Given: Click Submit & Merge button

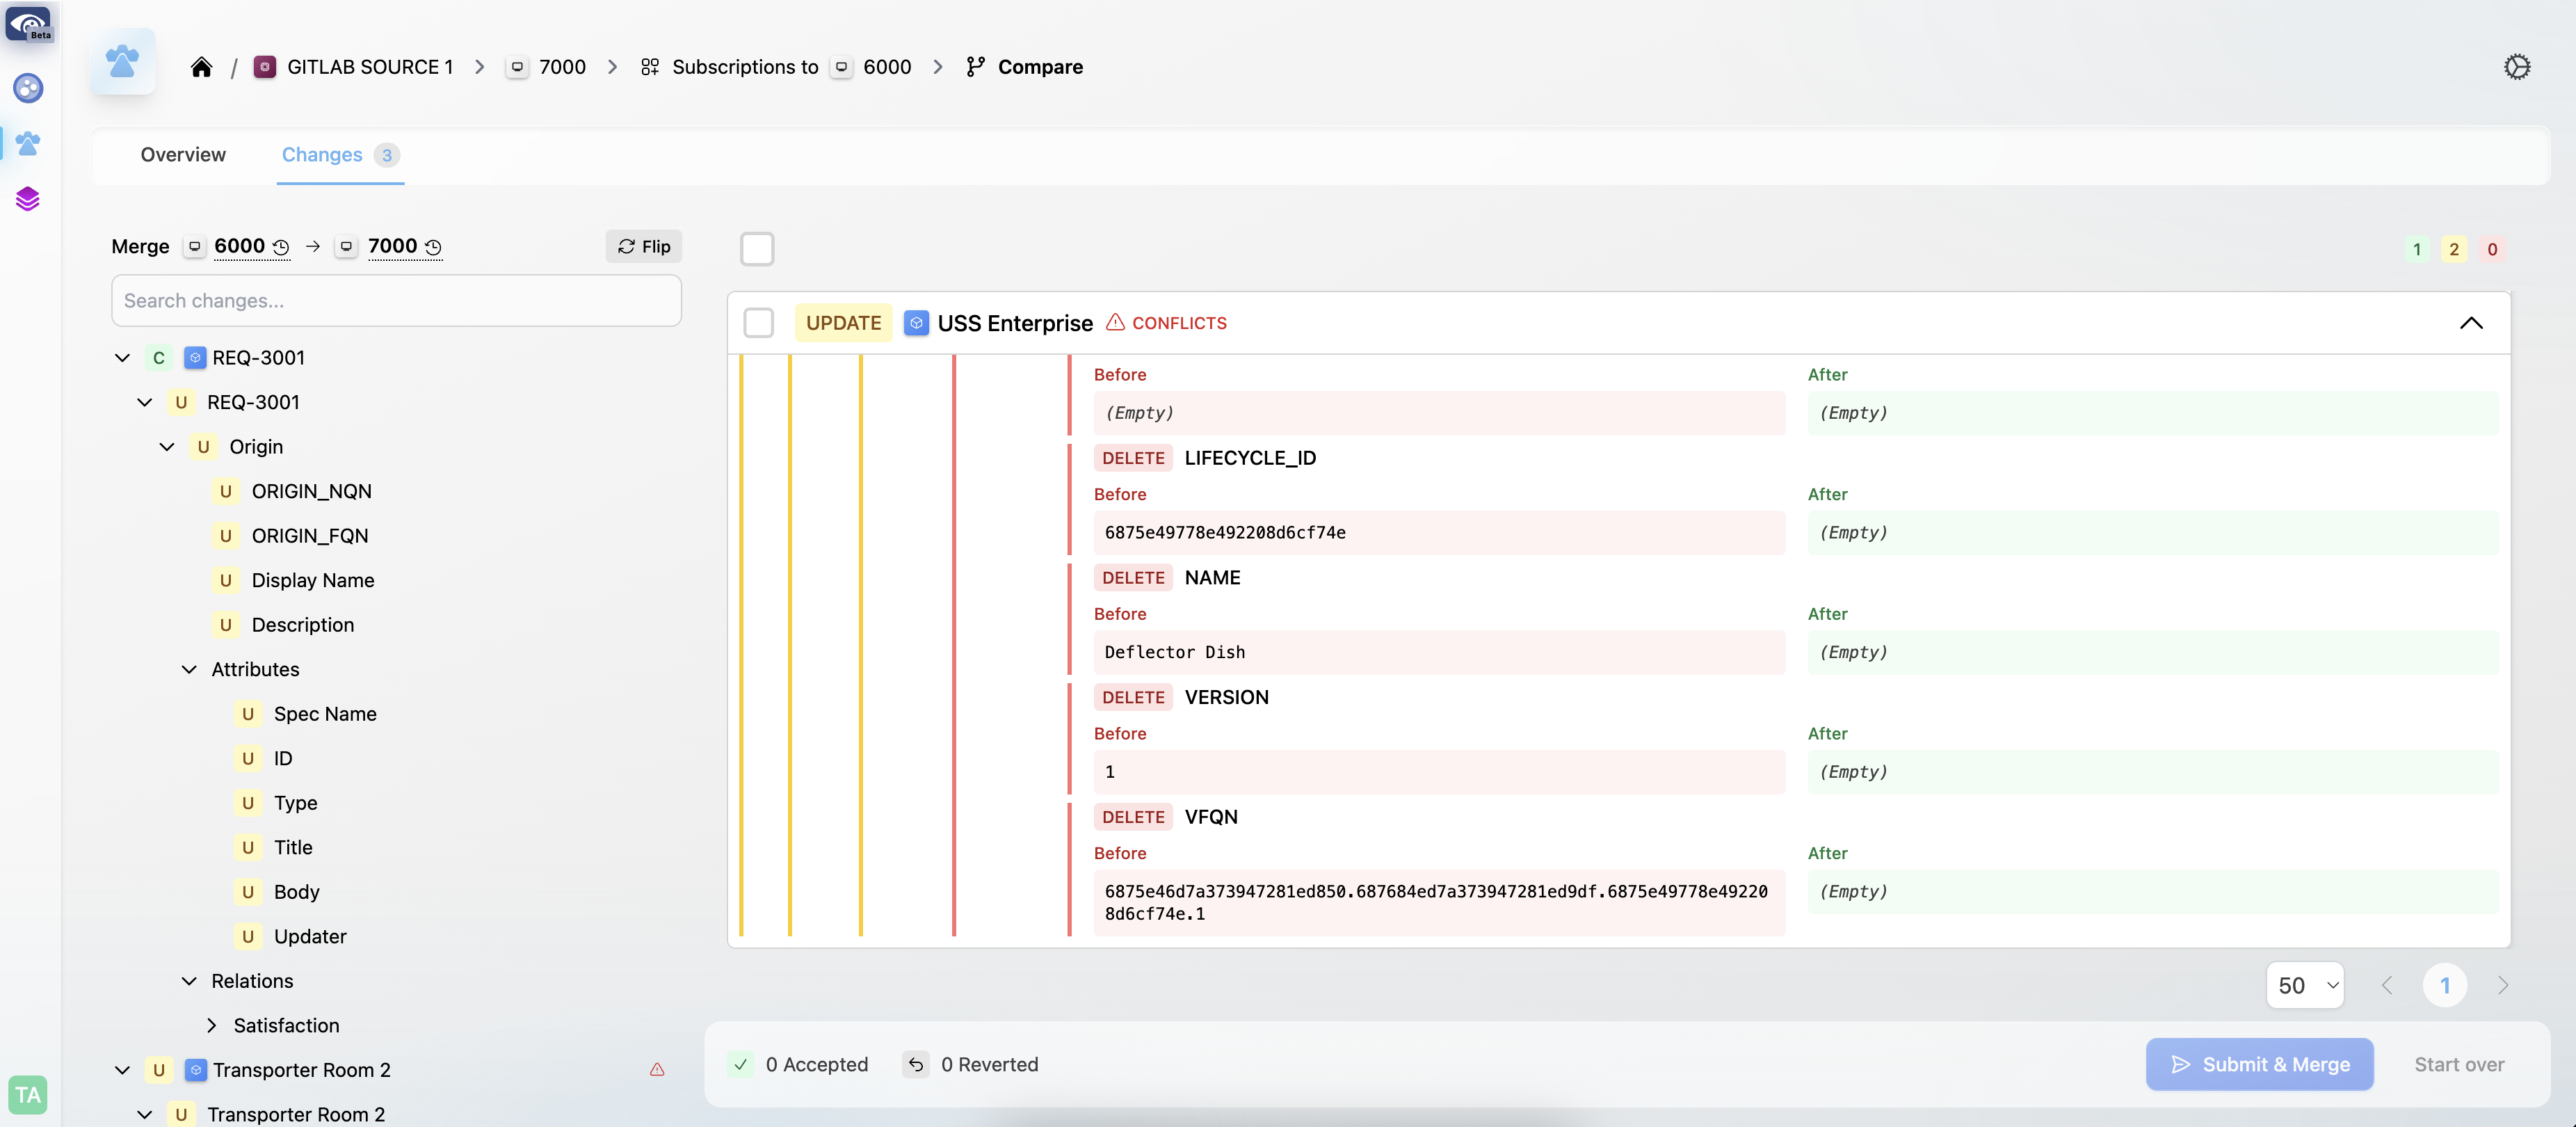Looking at the screenshot, I should click(2260, 1065).
